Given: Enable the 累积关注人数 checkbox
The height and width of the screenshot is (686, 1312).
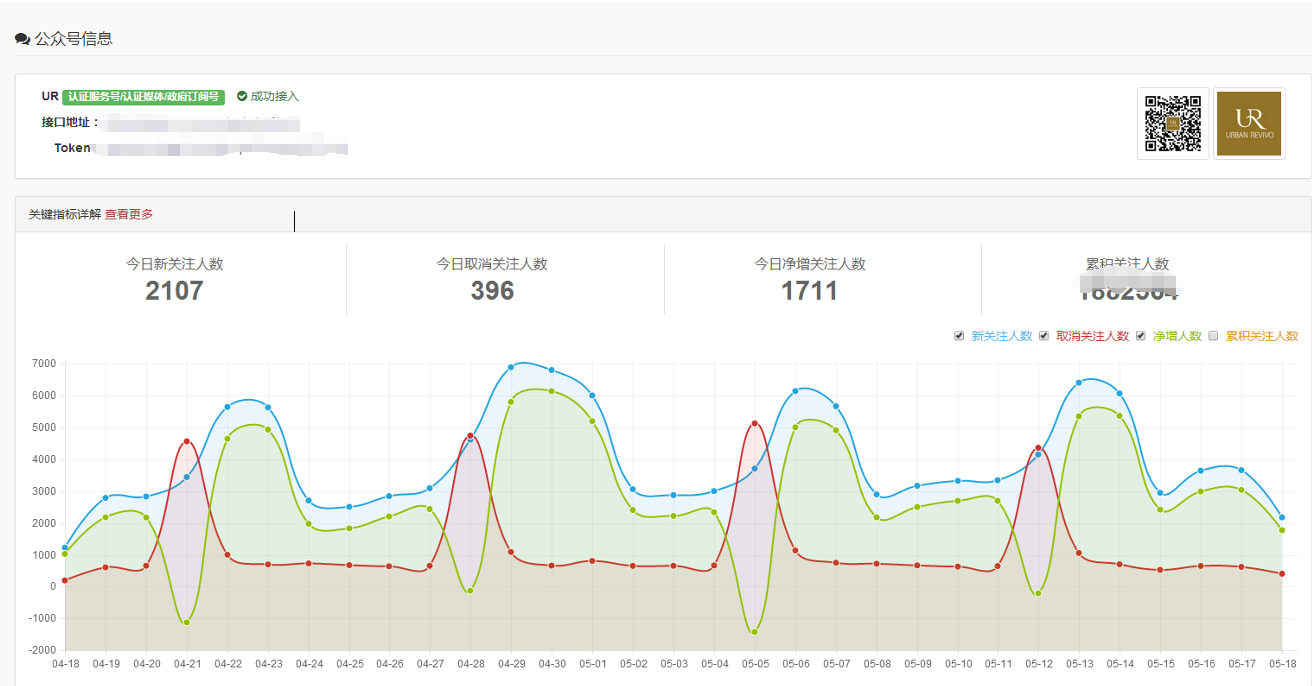Looking at the screenshot, I should coord(1214,336).
